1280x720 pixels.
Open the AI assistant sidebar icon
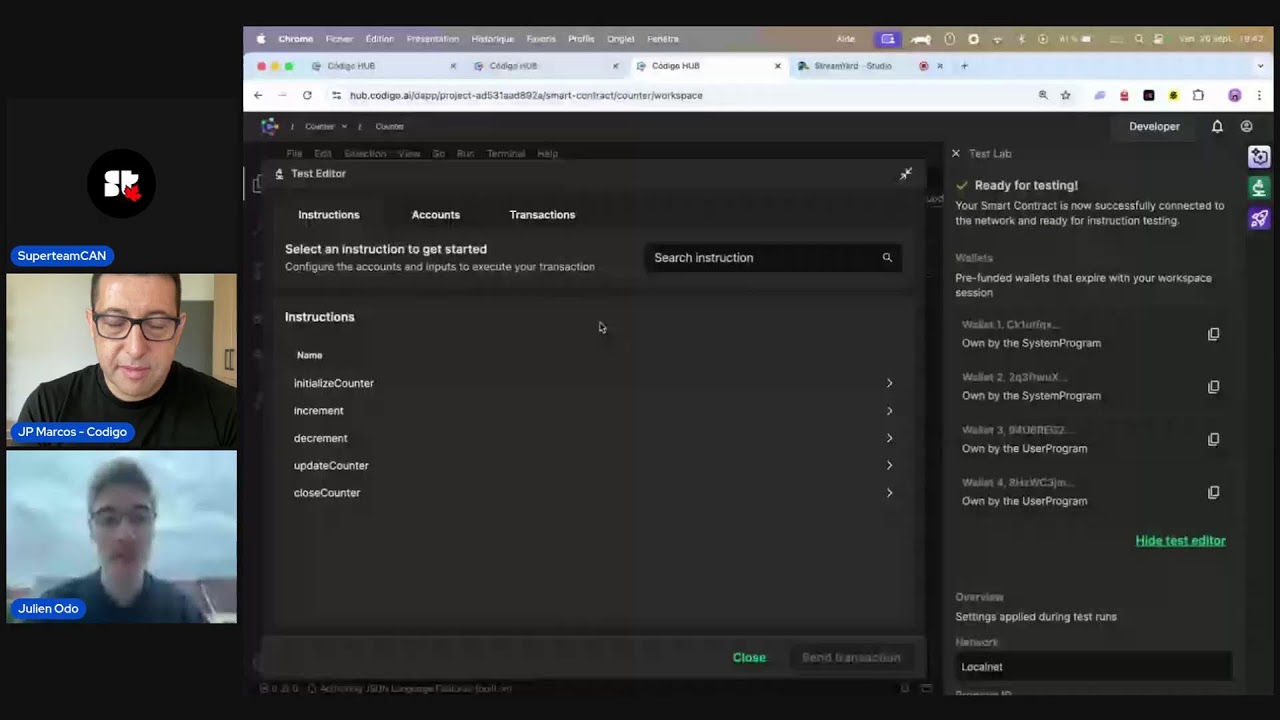tap(1259, 157)
